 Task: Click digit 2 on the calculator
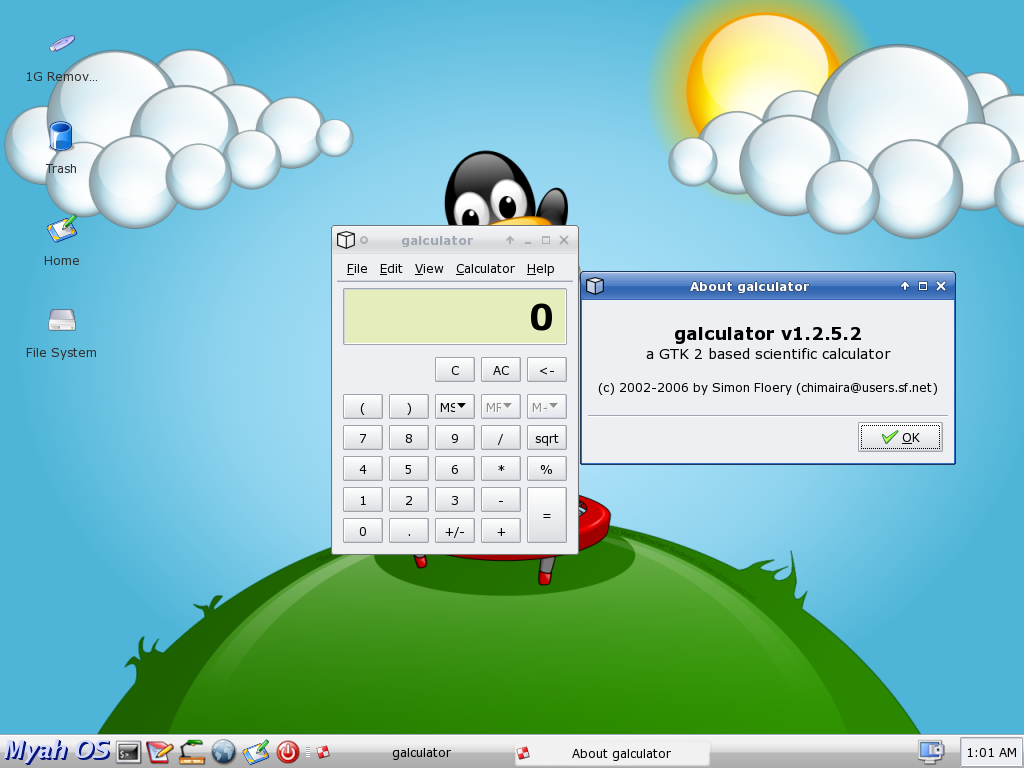coord(409,500)
